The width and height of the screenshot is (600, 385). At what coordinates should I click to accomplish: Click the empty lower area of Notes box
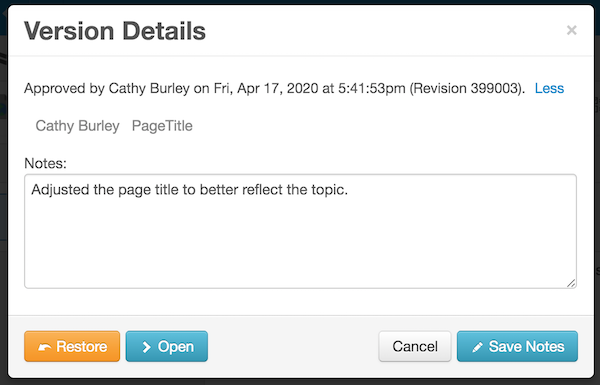click(300, 249)
